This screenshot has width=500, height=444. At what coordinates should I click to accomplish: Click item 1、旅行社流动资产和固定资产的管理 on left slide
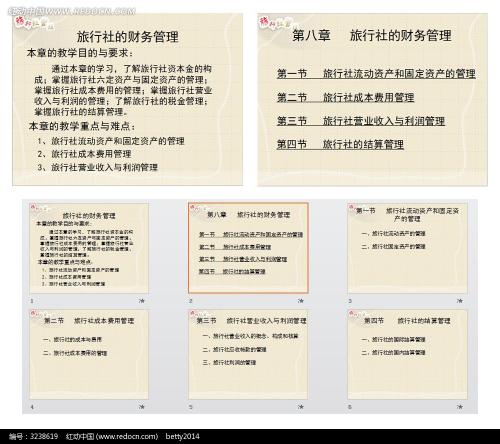111,141
